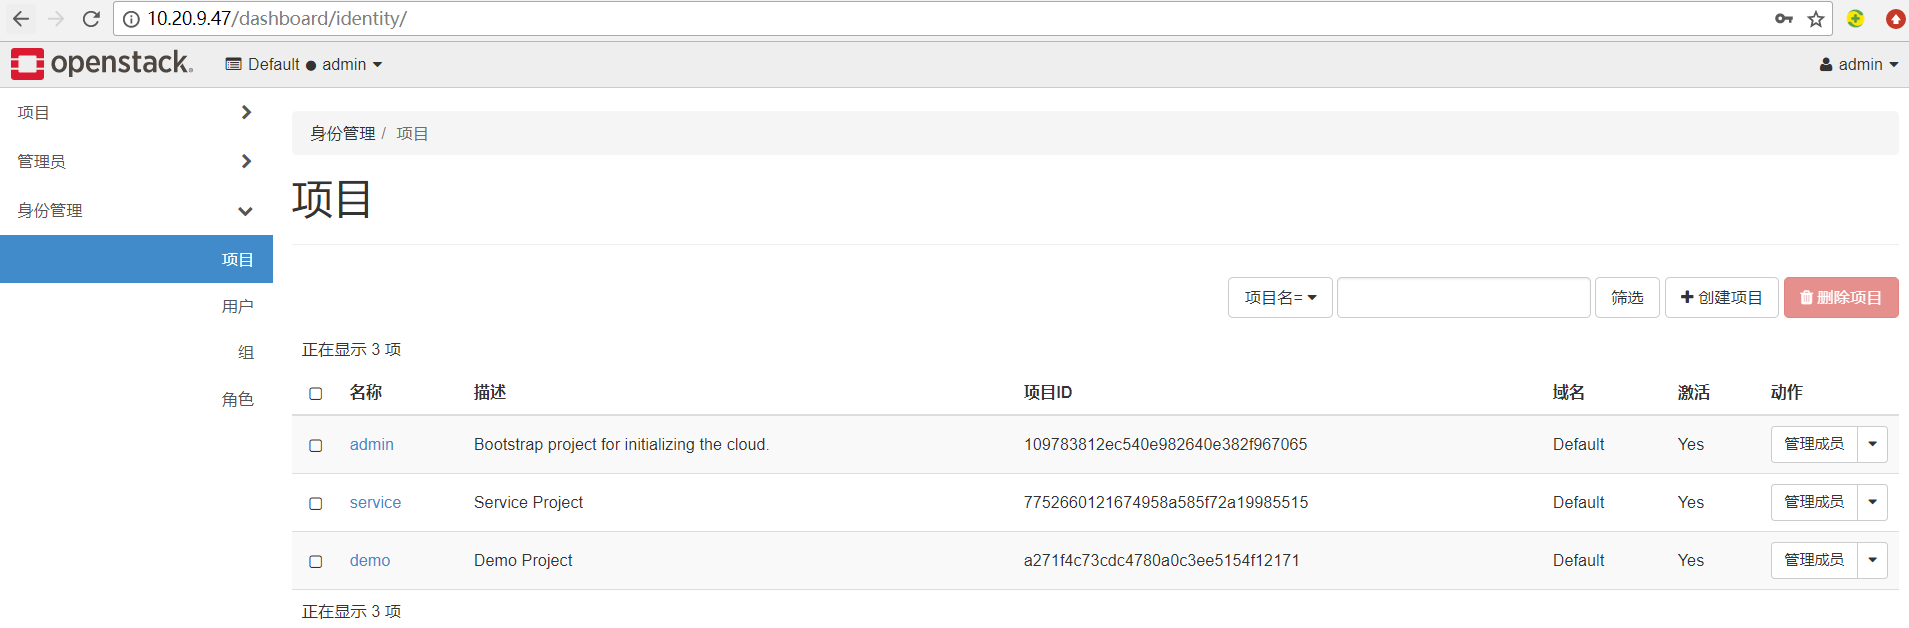This screenshot has height=628, width=1909.
Task: Check the checkbox for the demo project row
Action: (316, 561)
